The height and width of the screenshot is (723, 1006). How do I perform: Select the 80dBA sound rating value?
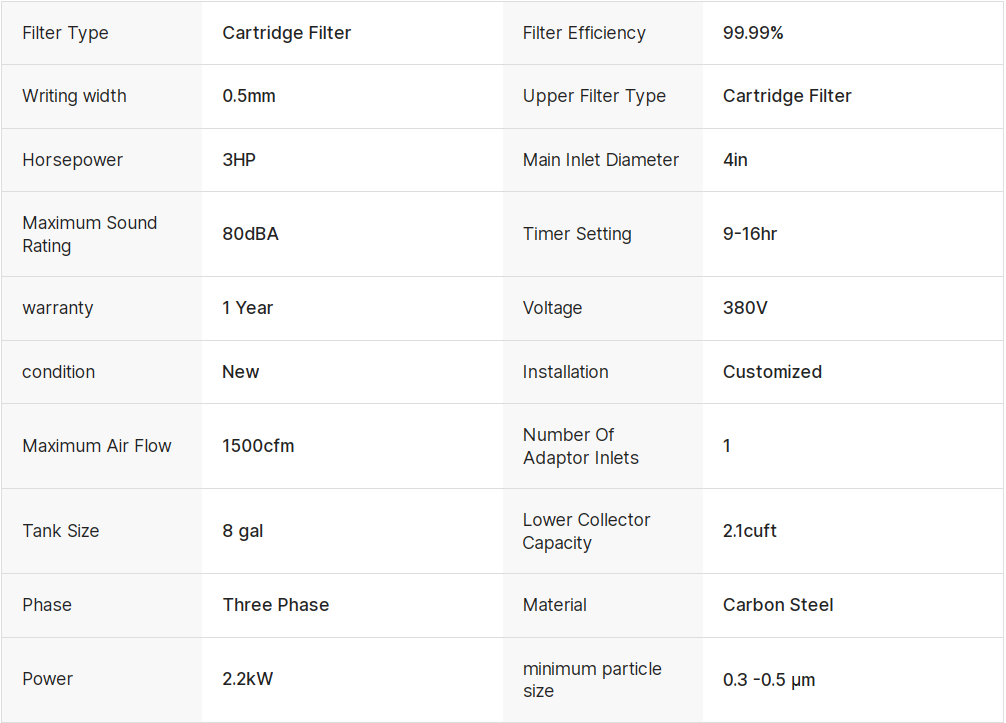click(x=250, y=234)
